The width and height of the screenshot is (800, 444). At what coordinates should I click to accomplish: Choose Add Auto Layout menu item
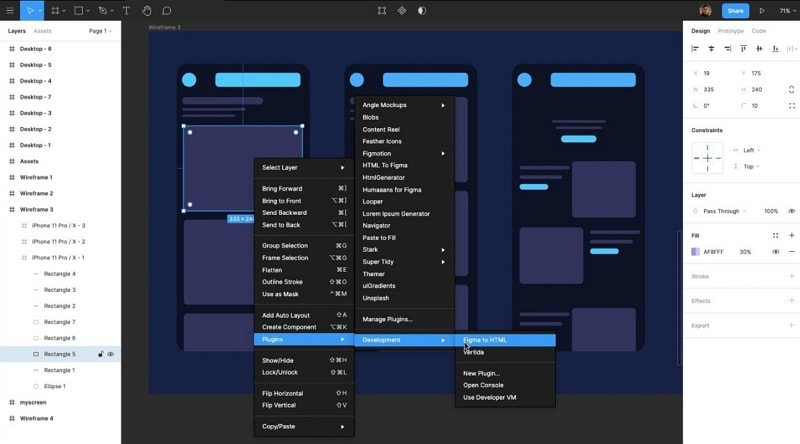click(x=304, y=315)
